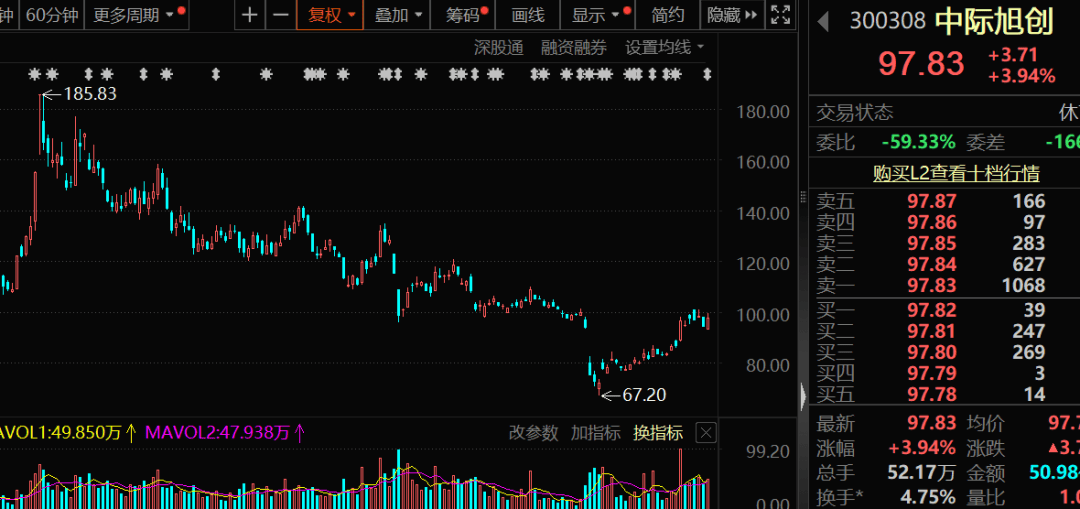Toggle 简约 display mode
Screen dimensions: 1080x509
[667, 14]
